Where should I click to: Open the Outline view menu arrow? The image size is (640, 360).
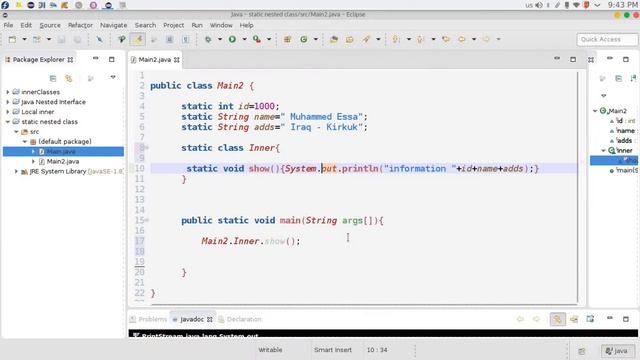tap(603, 96)
